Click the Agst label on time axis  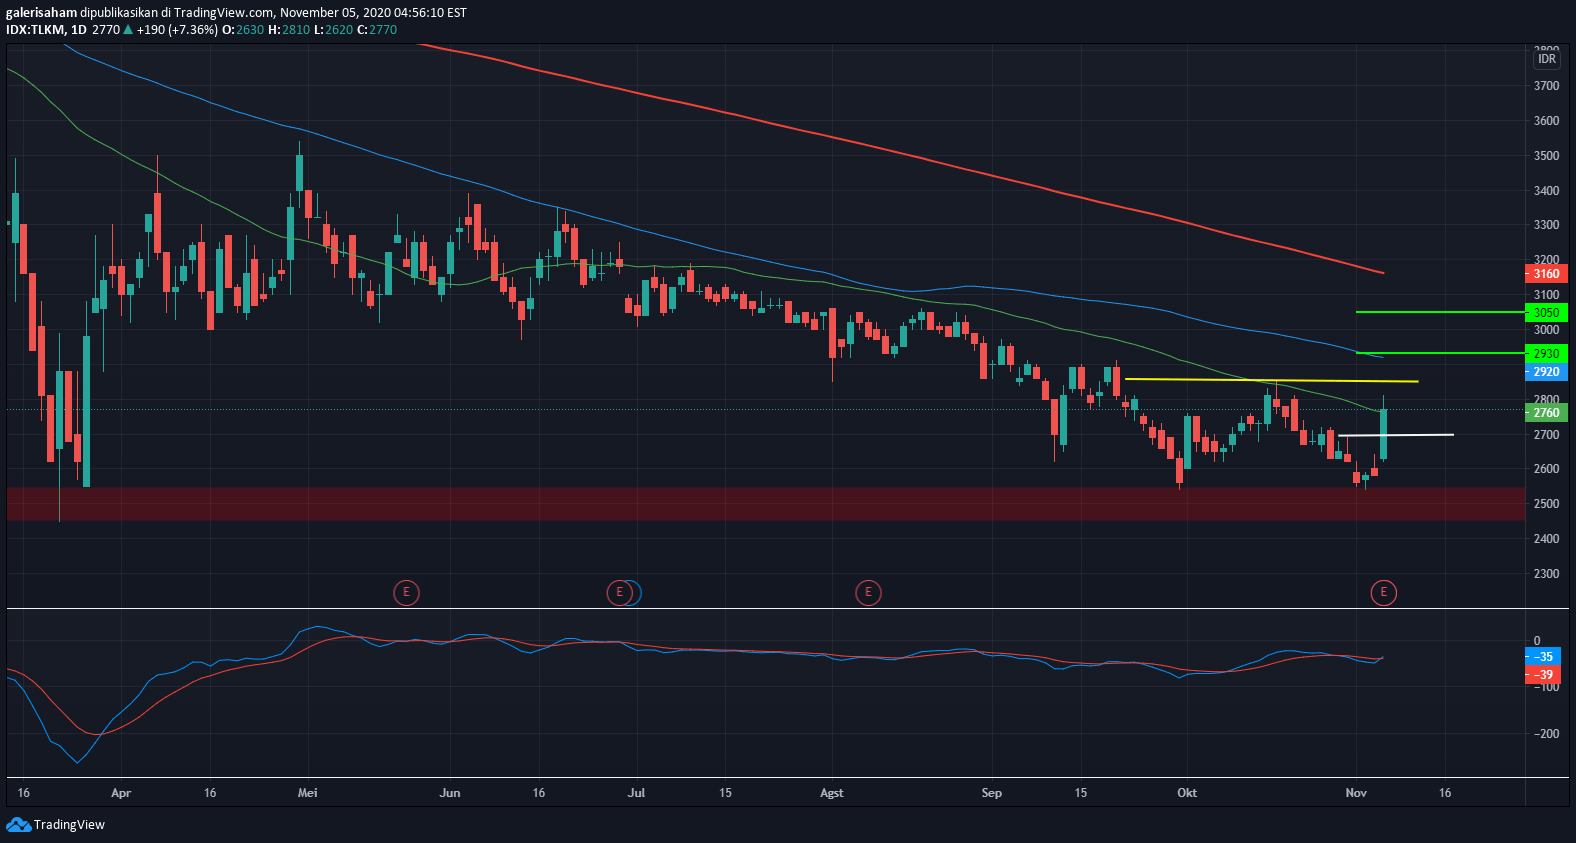coord(832,793)
